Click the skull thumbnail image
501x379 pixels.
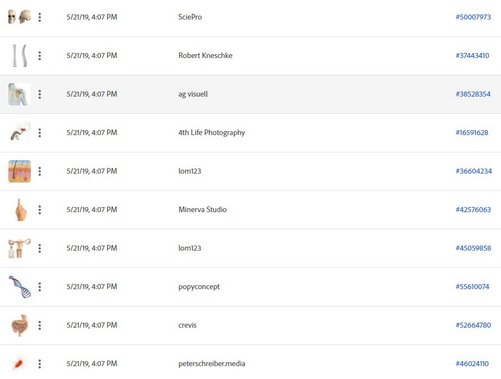[x=19, y=17]
